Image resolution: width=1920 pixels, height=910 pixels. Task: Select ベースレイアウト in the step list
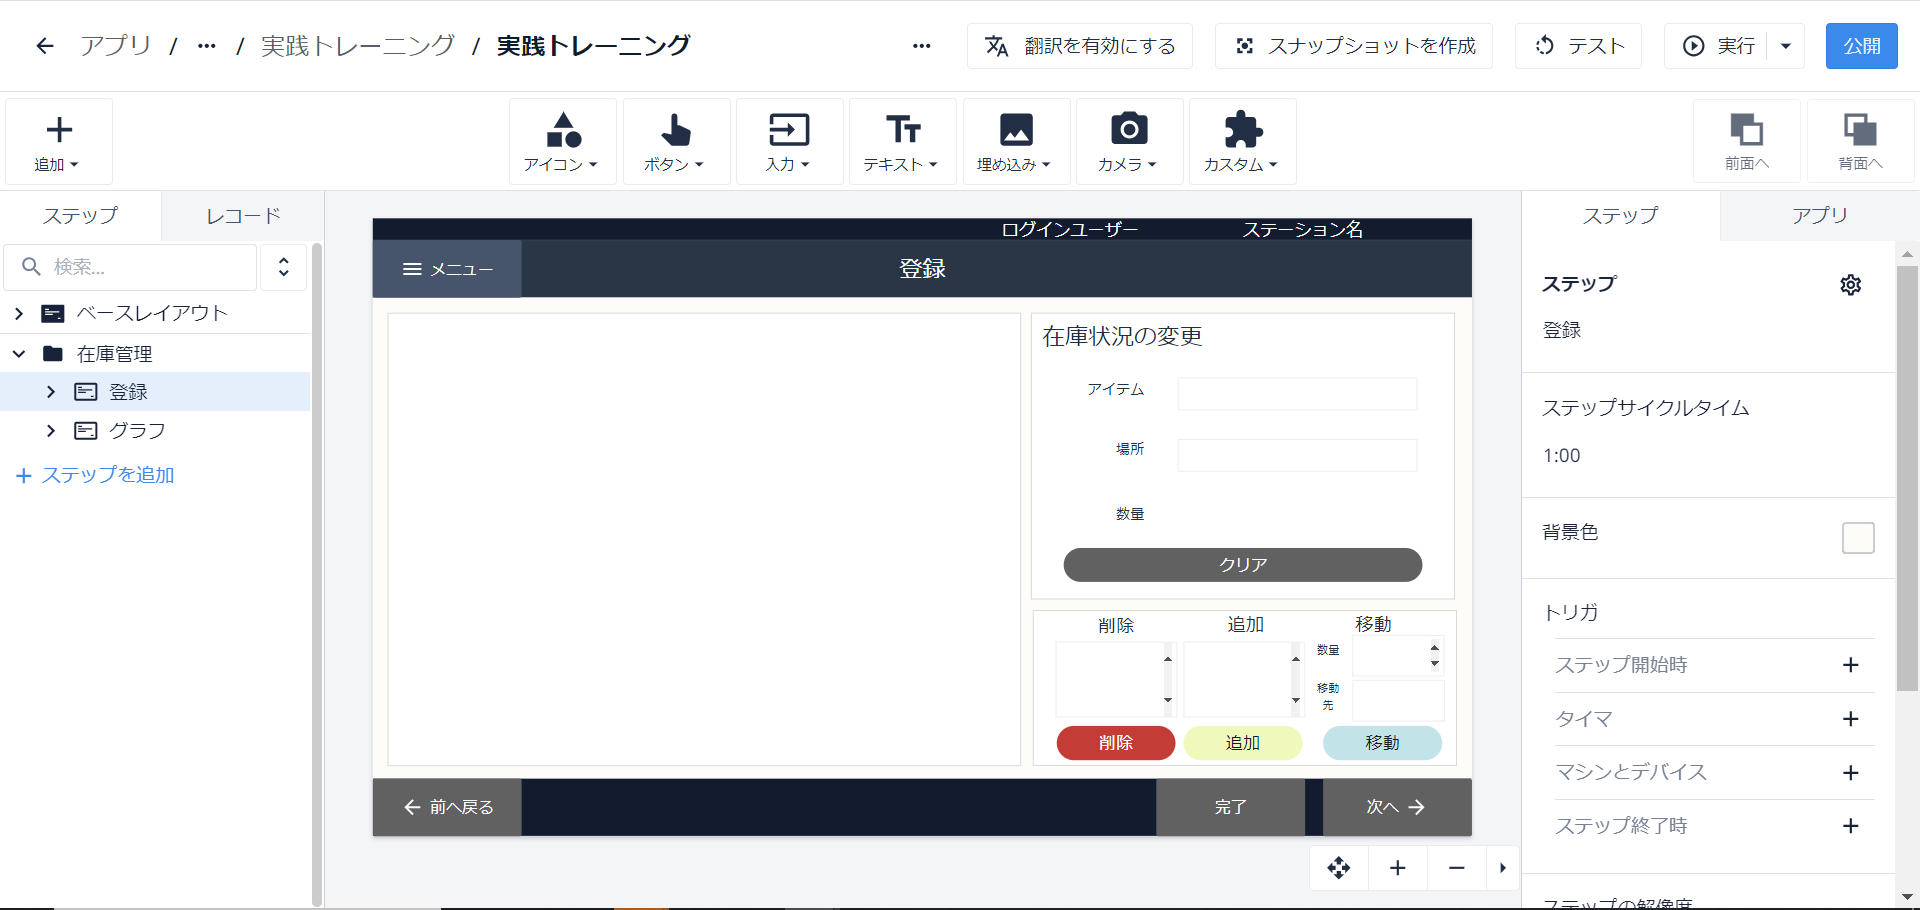(x=152, y=314)
